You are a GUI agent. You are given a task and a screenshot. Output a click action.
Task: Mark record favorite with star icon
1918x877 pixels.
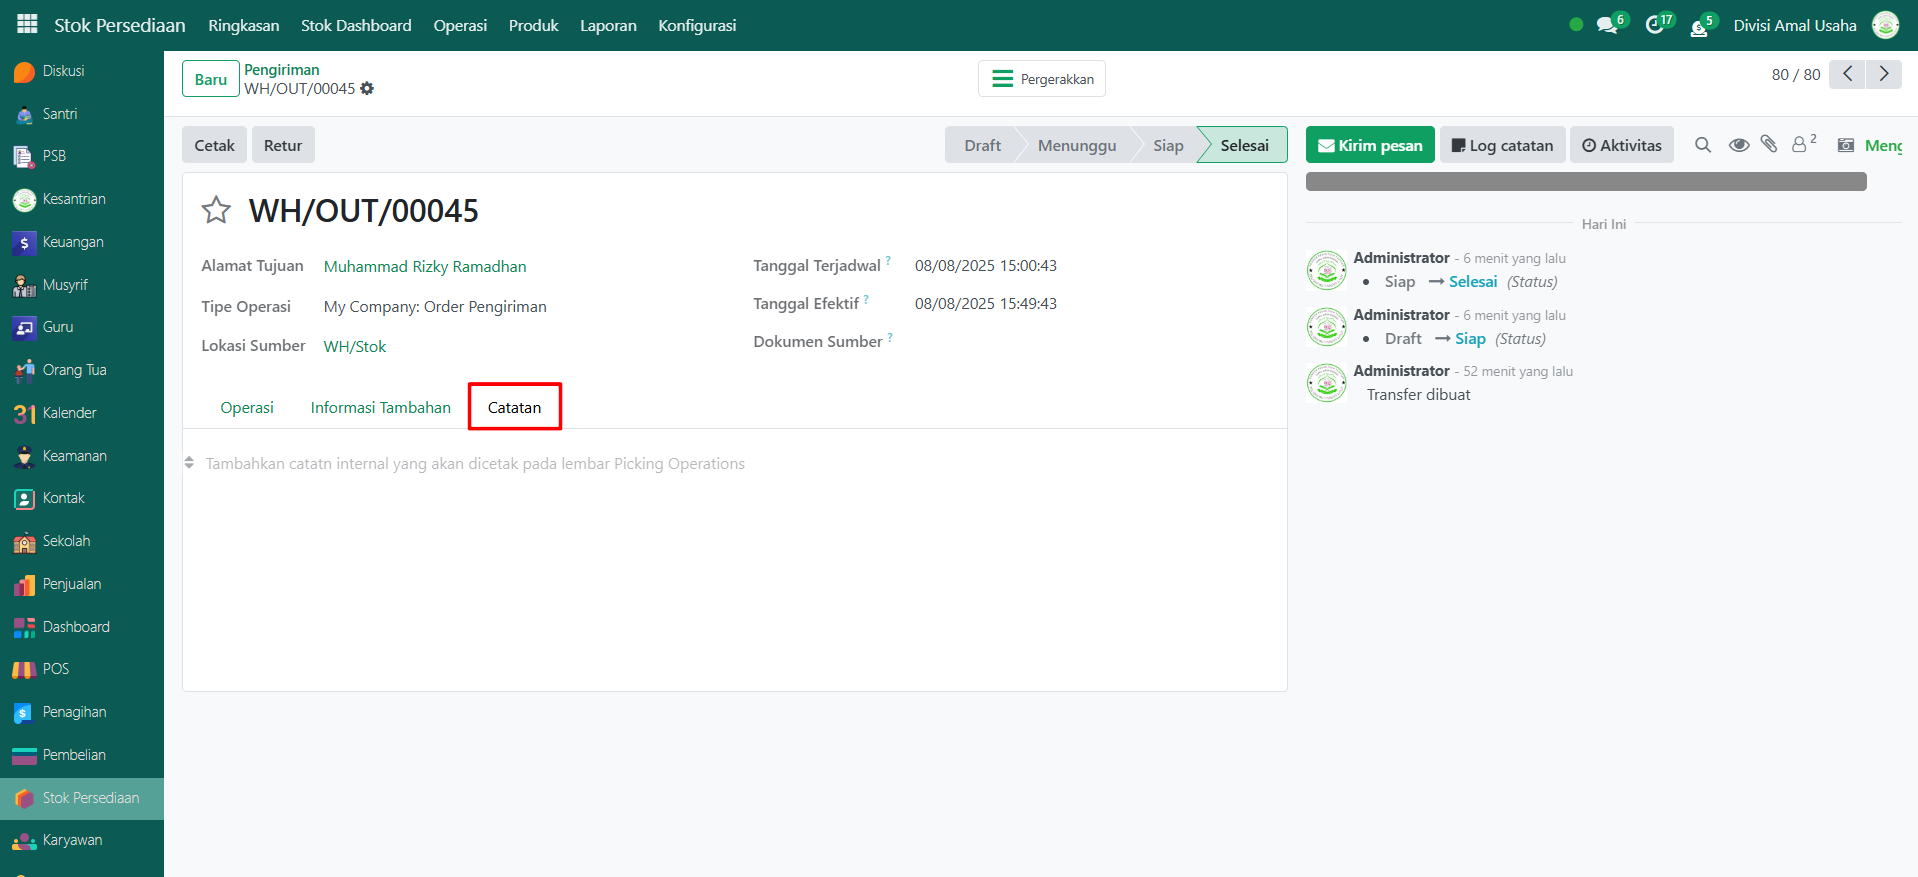[216, 210]
